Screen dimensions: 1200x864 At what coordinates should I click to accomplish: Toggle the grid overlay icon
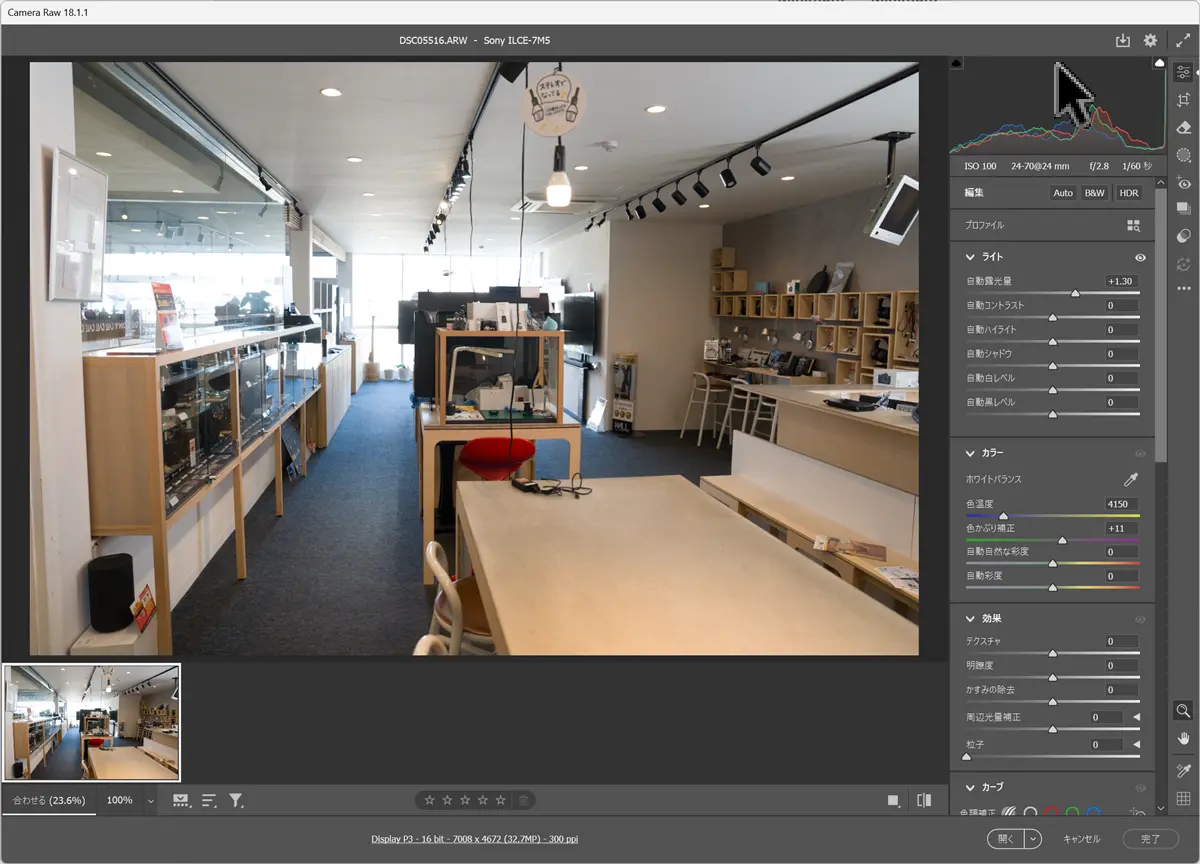(1184, 798)
